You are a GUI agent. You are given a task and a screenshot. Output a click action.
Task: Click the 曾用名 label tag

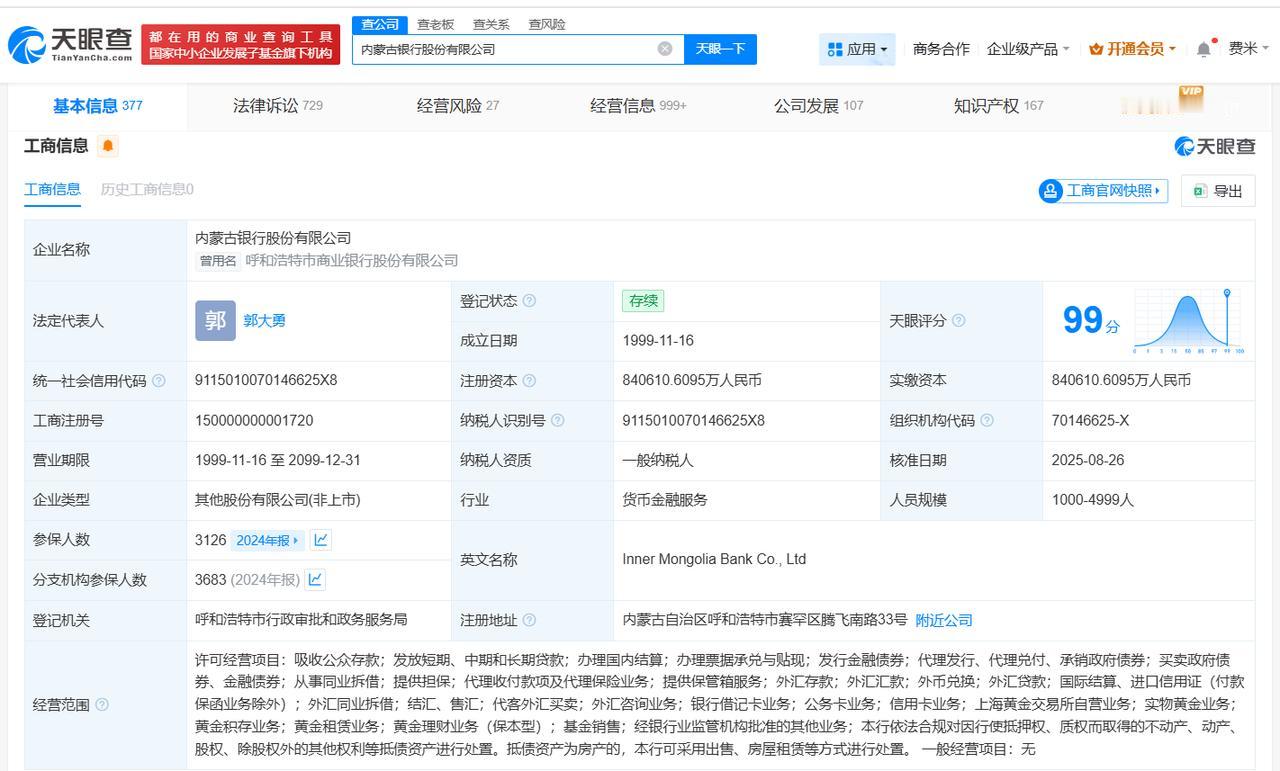click(218, 261)
